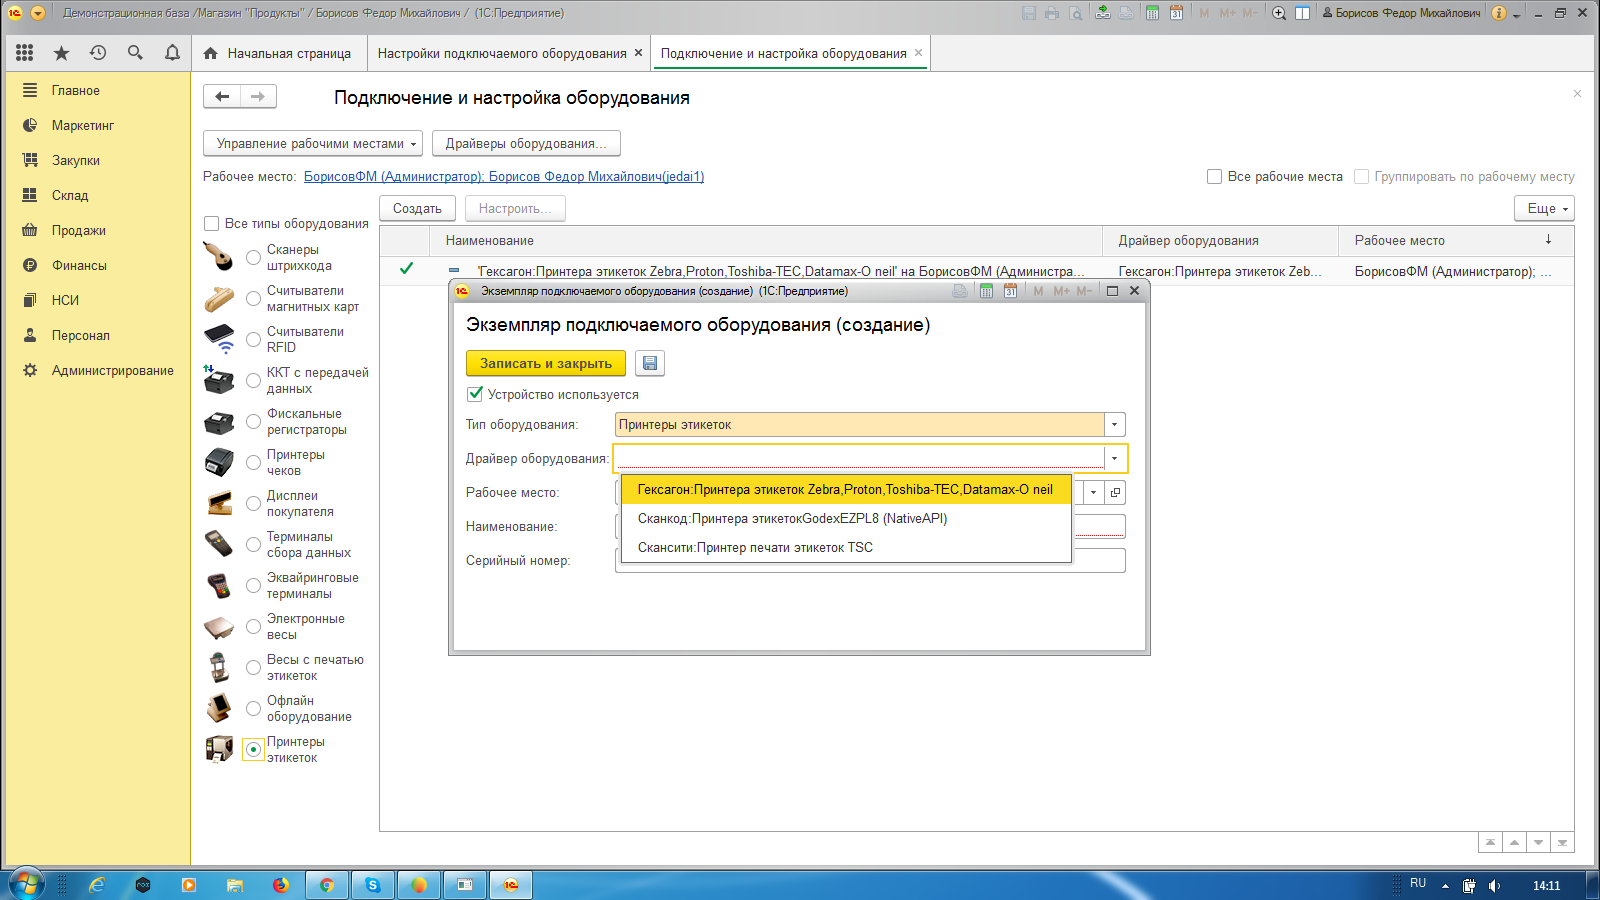Select Принтеры этикеток radio button

point(254,750)
